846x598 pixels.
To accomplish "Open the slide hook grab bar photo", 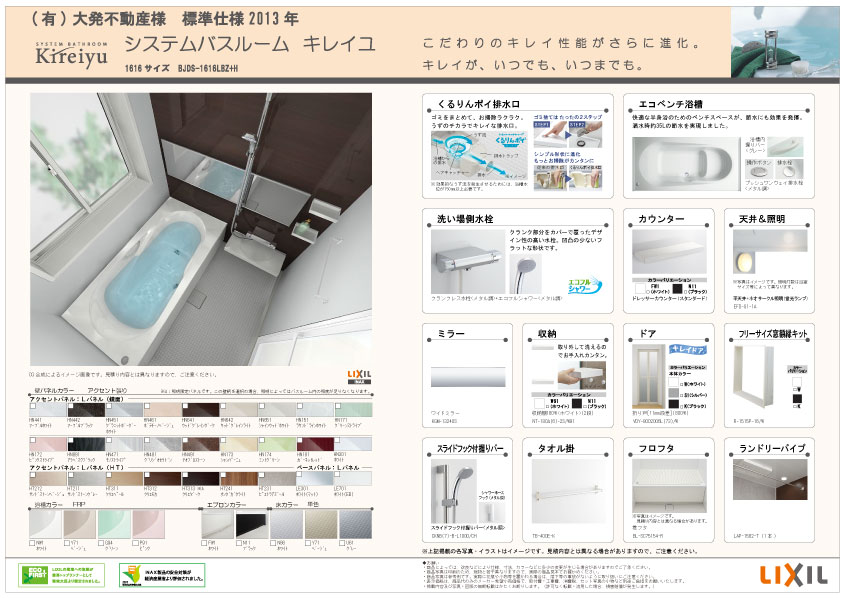I will coord(456,491).
